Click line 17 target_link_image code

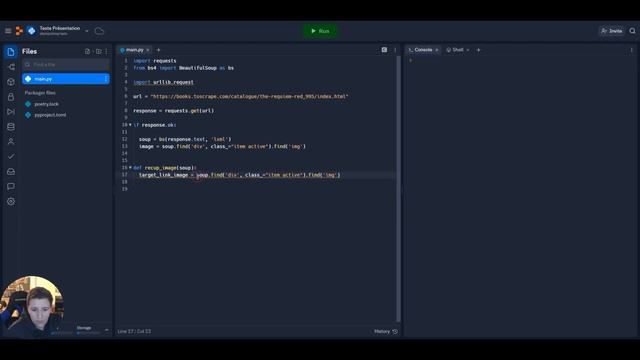click(x=240, y=175)
